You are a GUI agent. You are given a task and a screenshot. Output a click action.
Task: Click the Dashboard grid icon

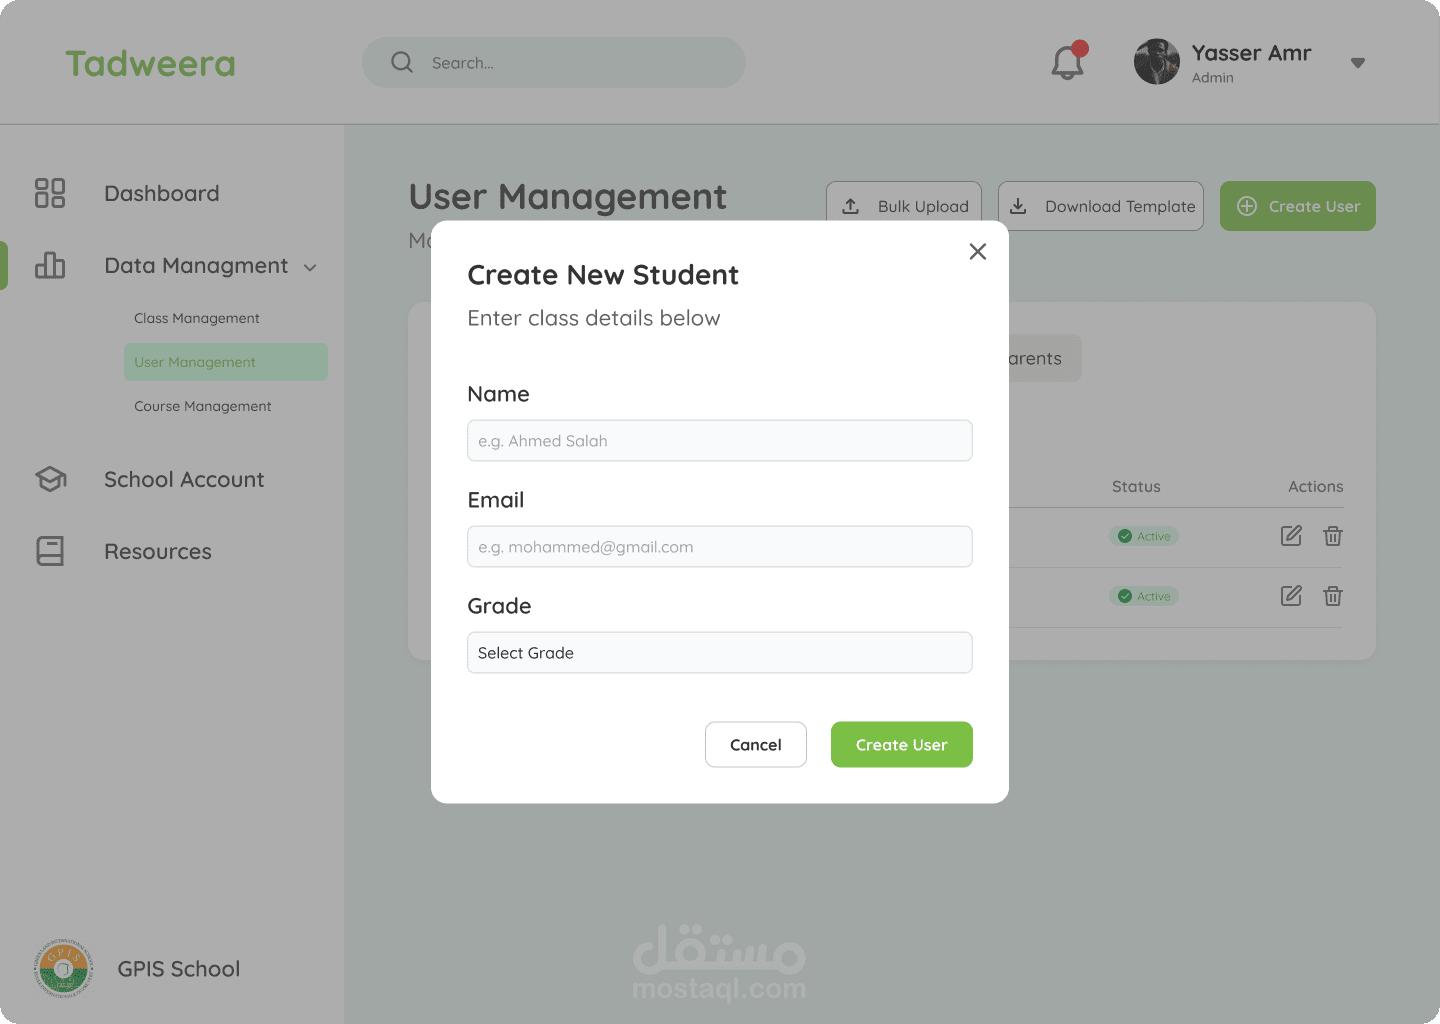coord(50,193)
